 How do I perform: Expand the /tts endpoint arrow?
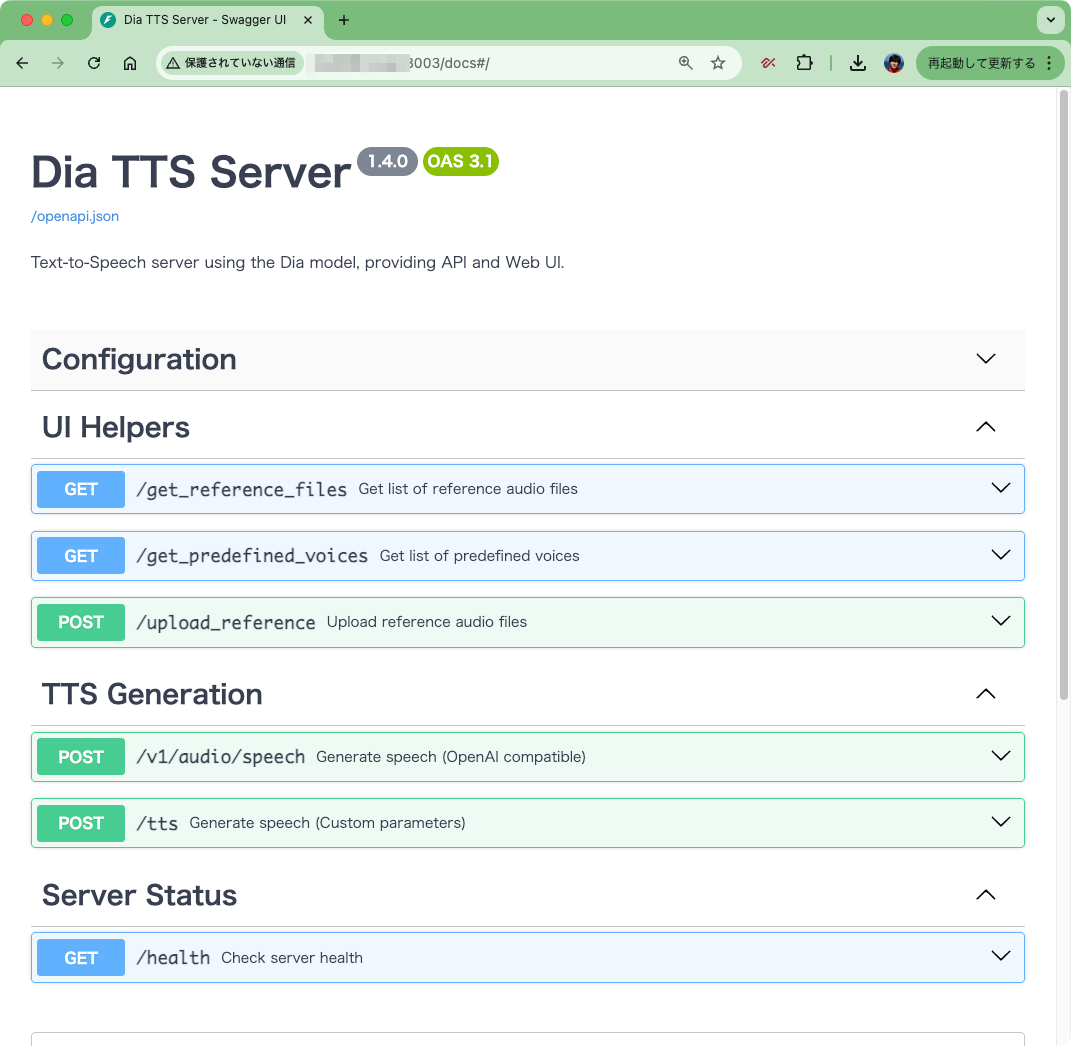1001,822
